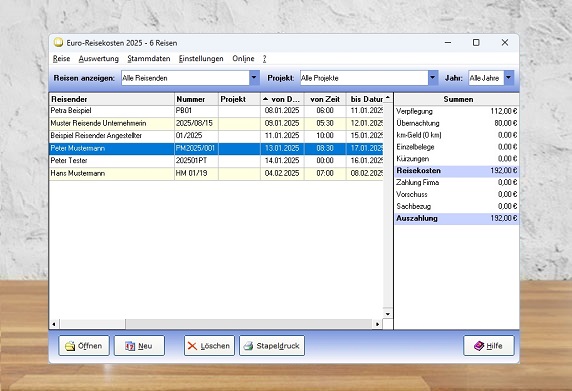Click the Kürzungen sum row
Screen dimensions: 572x391
click(x=457, y=159)
